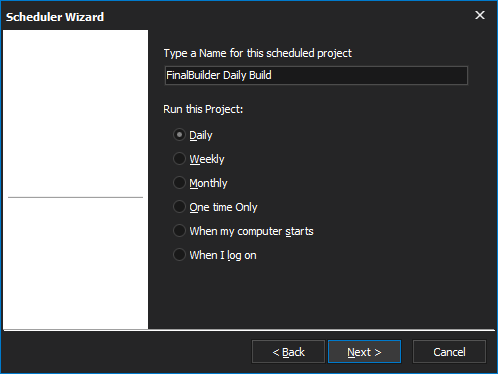Click the 'One time Only' label text
498x374 pixels.
coord(223,207)
